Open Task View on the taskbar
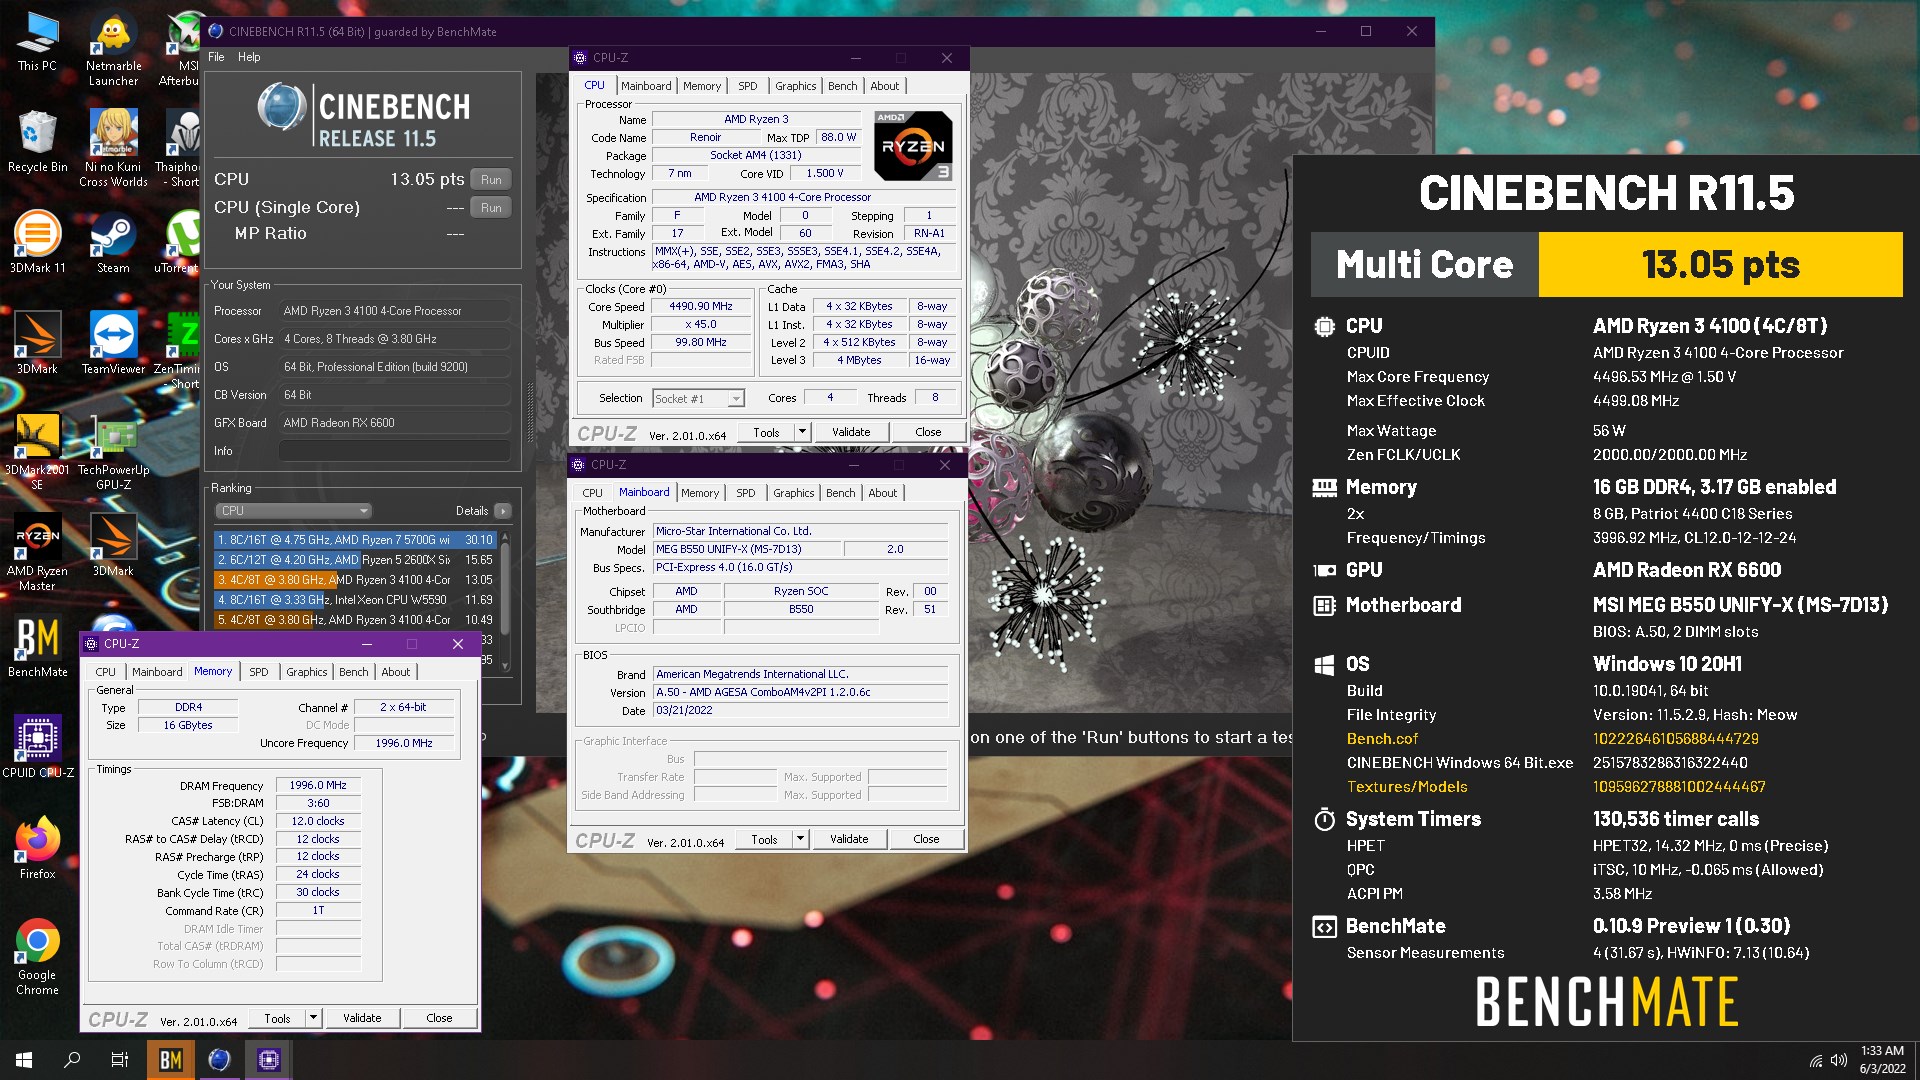The image size is (1920, 1080). click(119, 1060)
